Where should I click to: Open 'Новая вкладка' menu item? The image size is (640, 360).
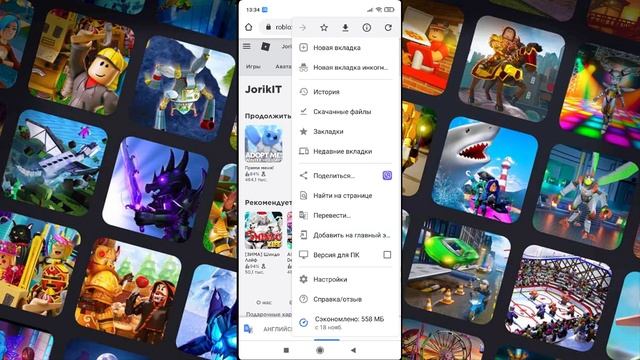coord(346,48)
